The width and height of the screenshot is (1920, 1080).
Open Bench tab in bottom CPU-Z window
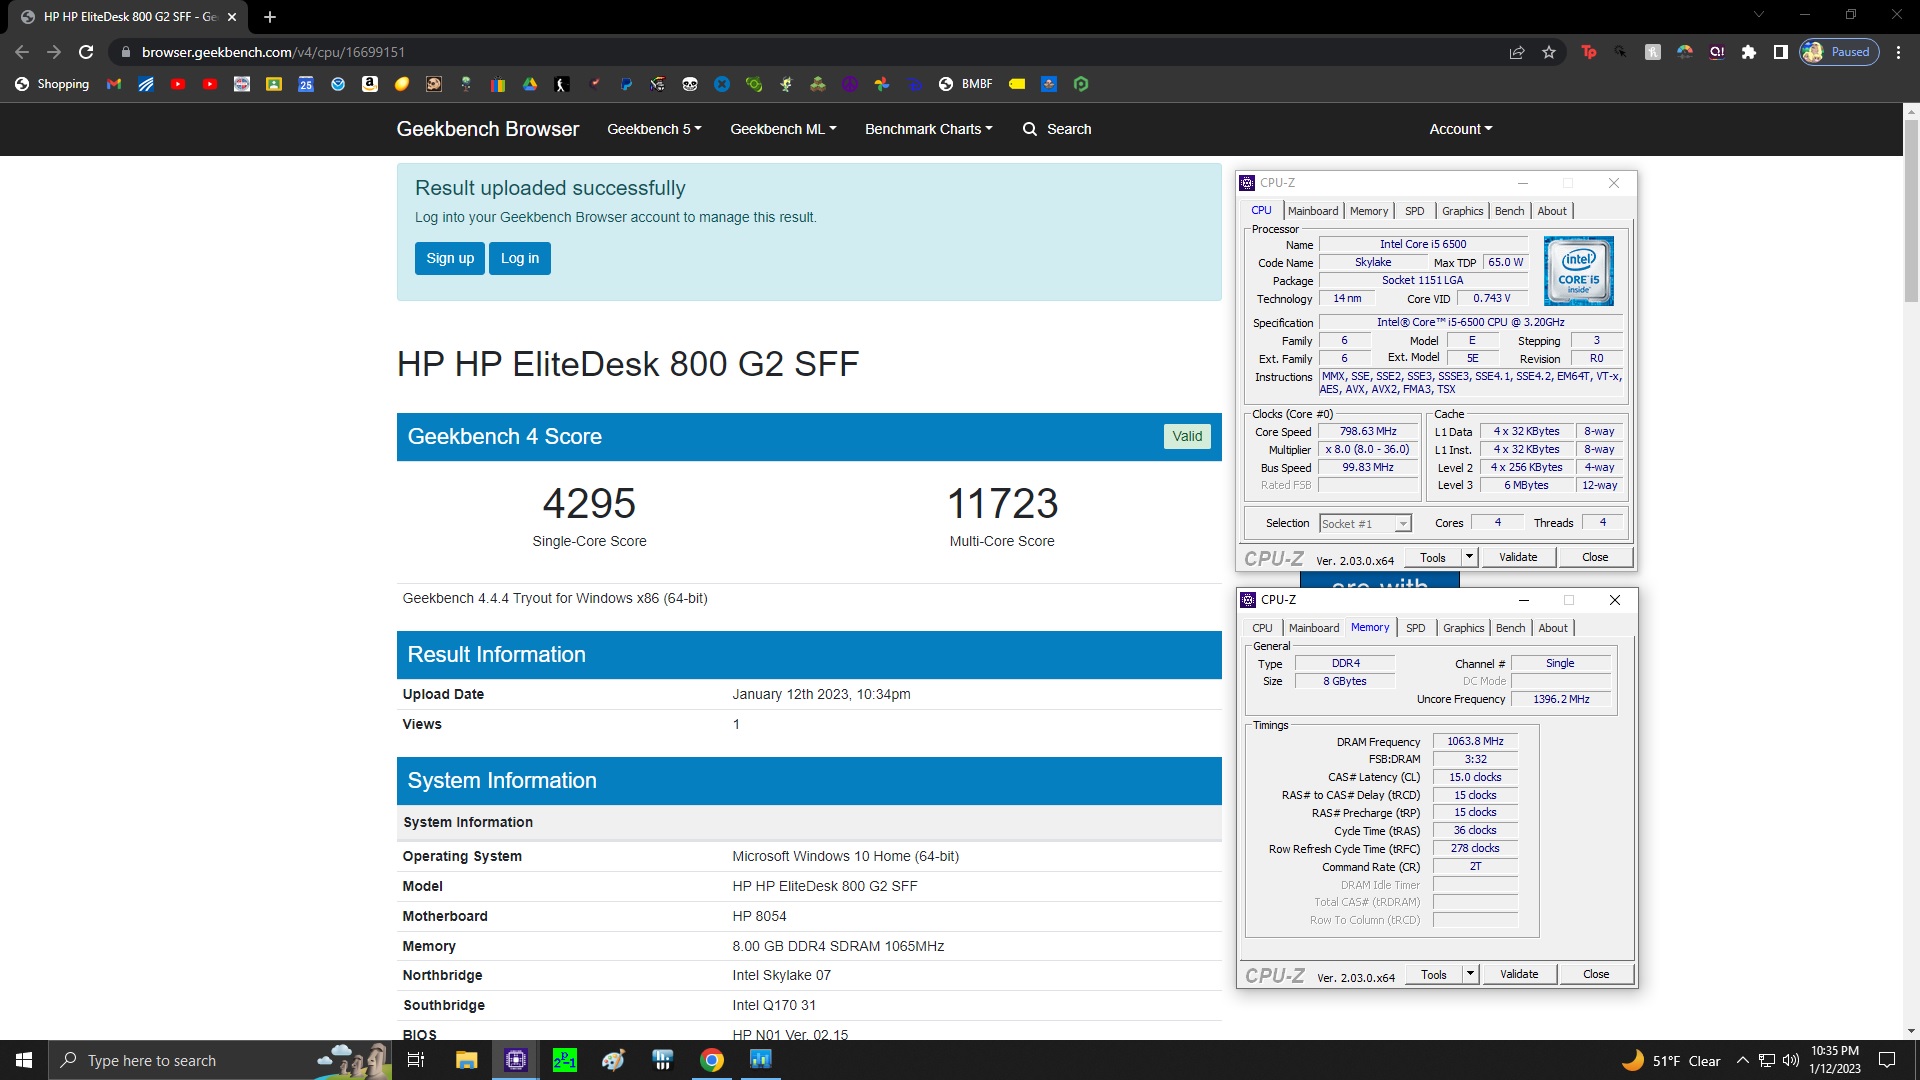click(x=1511, y=628)
